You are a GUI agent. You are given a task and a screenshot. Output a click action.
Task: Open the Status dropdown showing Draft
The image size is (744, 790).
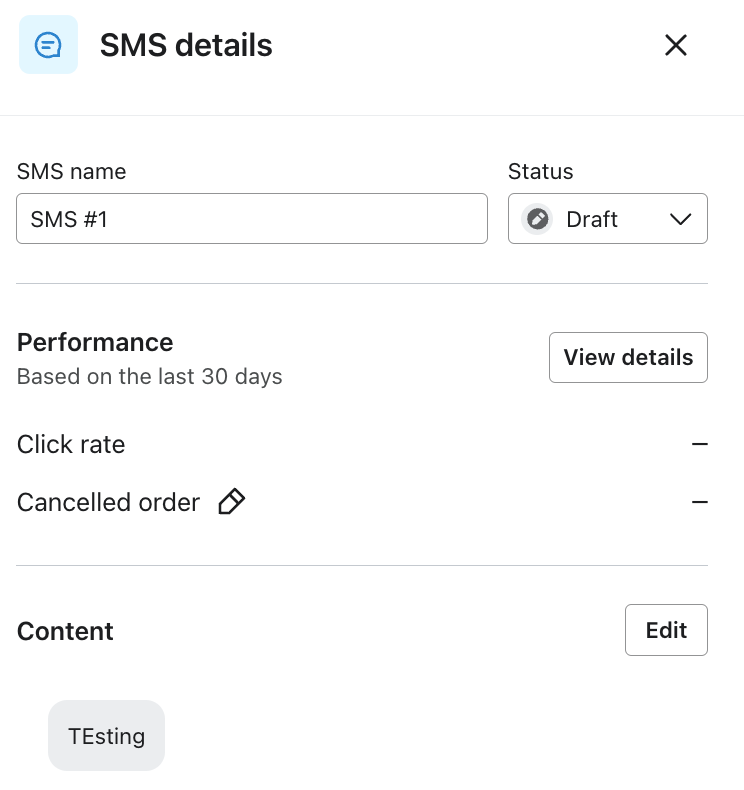(x=607, y=219)
